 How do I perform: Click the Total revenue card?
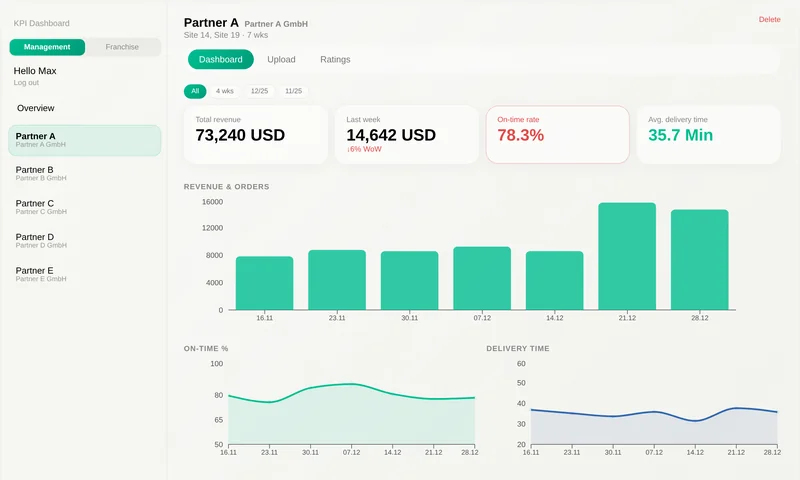click(256, 135)
